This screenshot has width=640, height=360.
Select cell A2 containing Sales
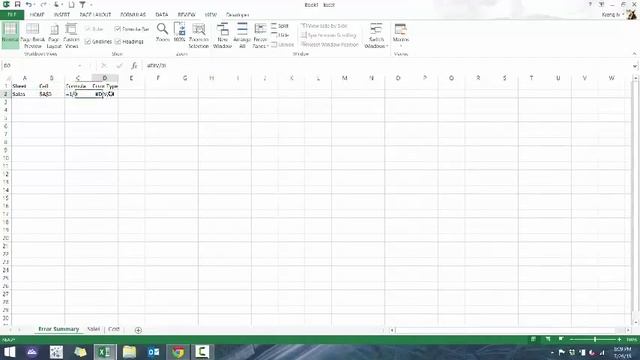[x=24, y=94]
